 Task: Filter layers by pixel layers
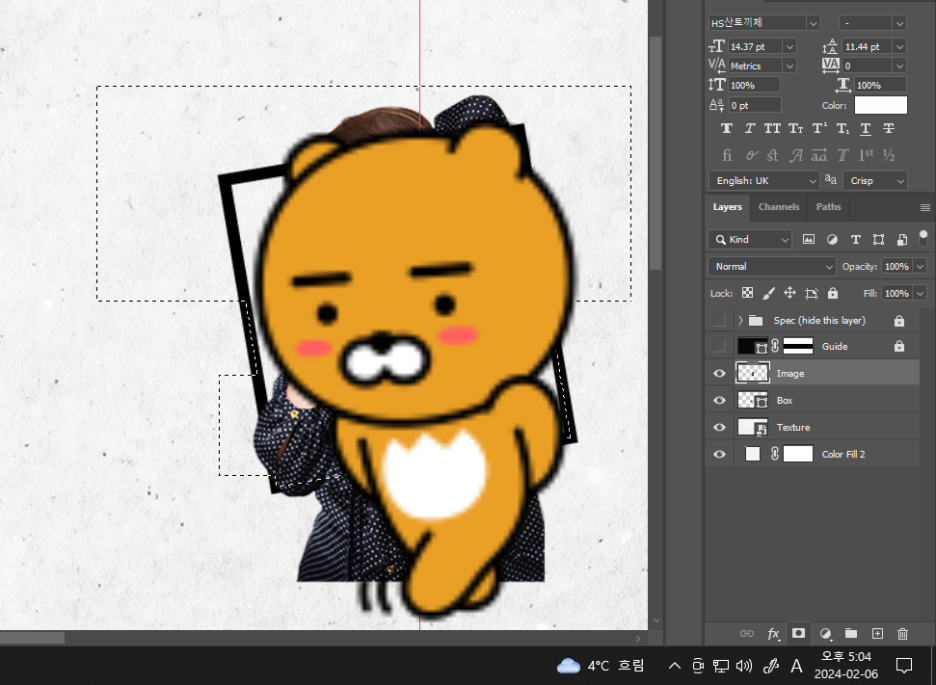click(808, 239)
